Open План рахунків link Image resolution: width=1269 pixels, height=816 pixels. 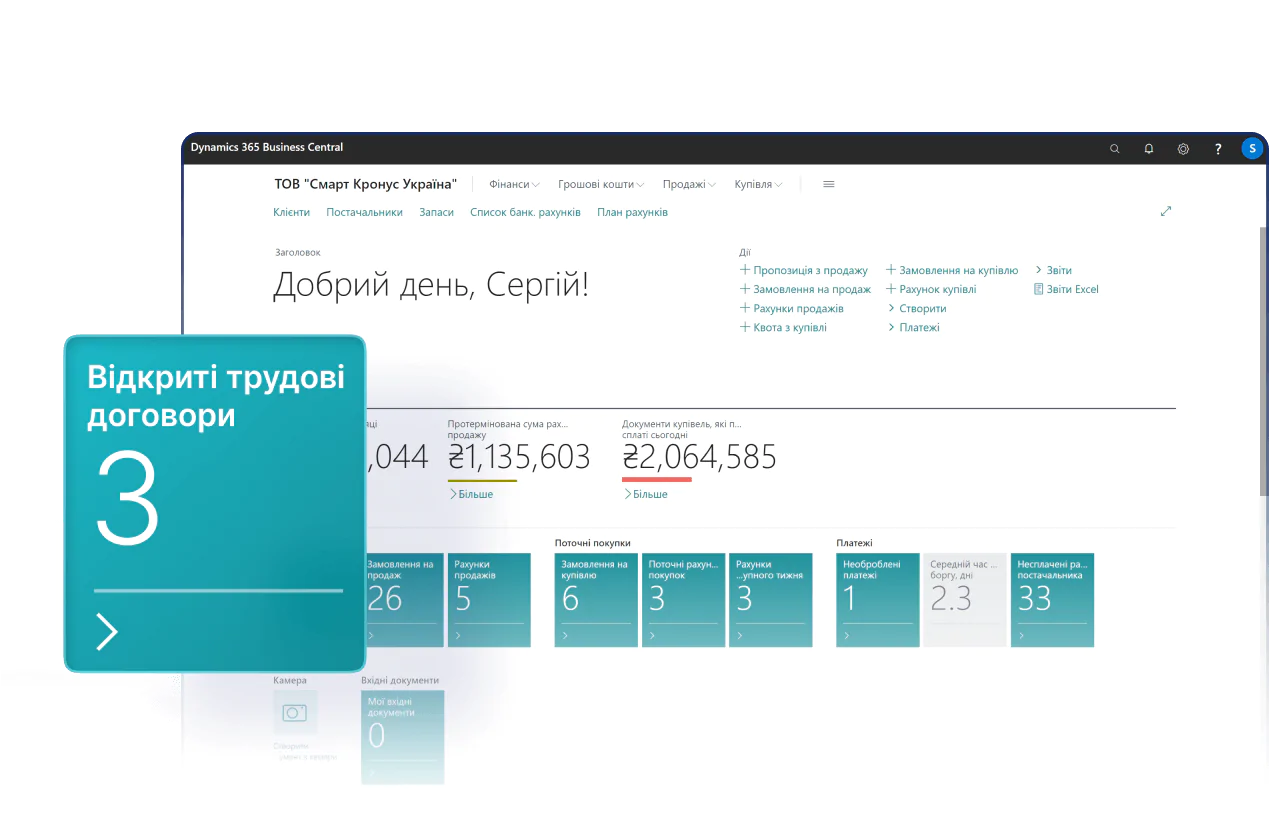coord(632,212)
